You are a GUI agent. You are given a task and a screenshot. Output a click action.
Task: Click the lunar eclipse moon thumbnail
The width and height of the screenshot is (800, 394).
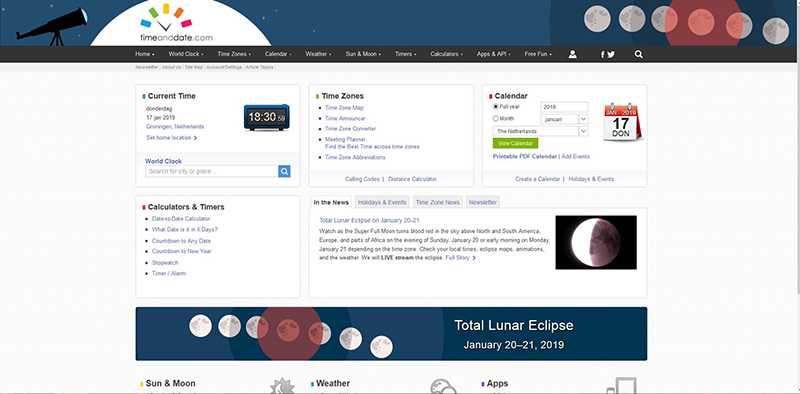(596, 242)
